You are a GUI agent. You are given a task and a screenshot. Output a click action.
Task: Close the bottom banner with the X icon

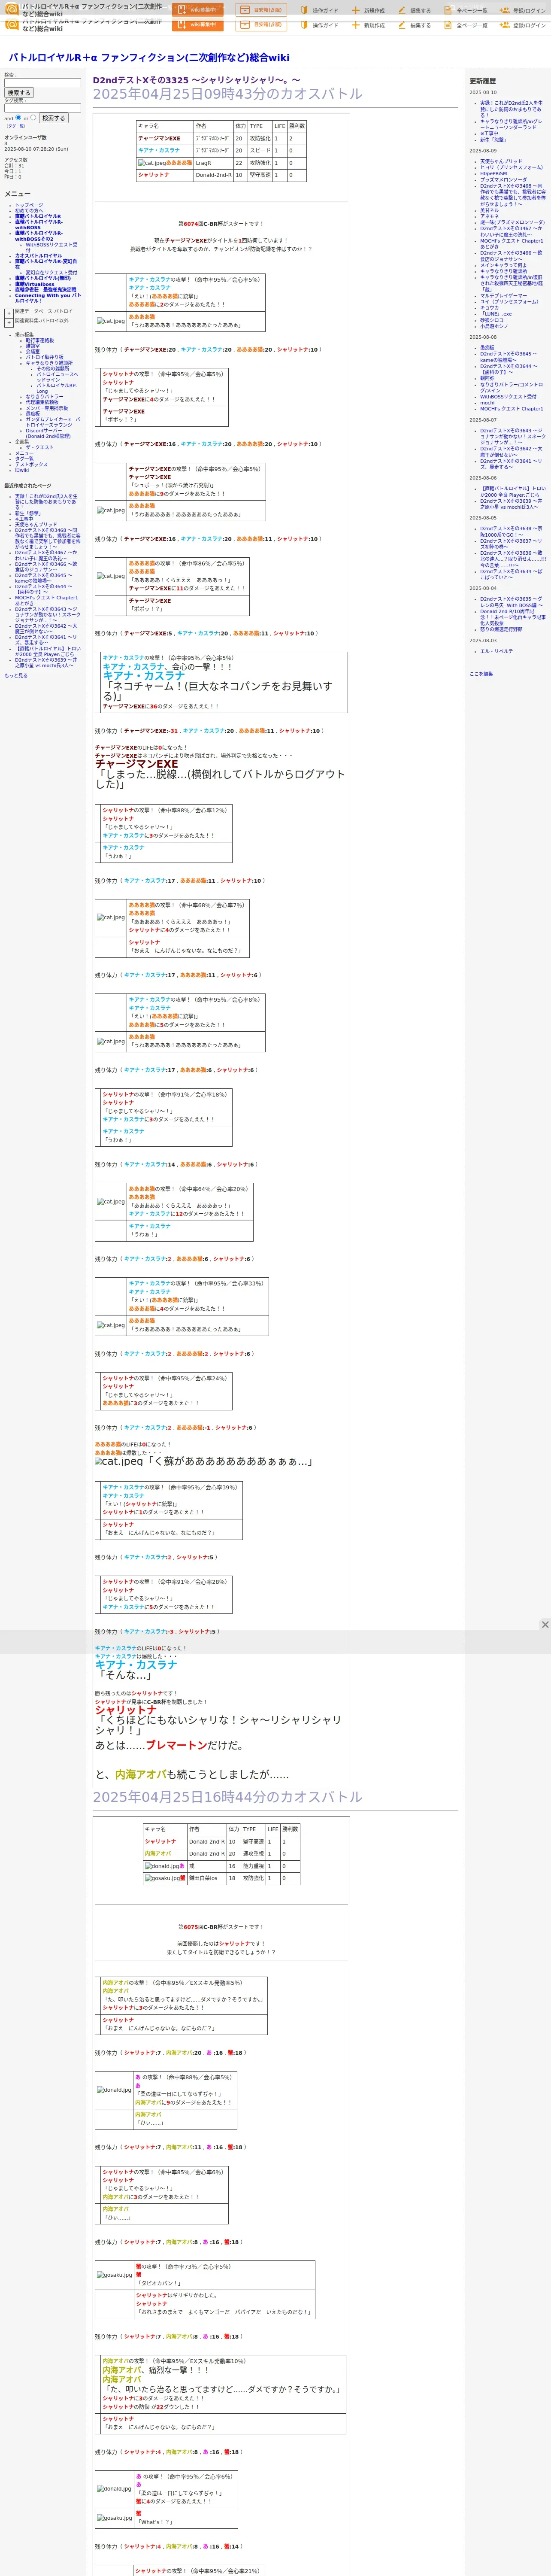click(545, 1624)
